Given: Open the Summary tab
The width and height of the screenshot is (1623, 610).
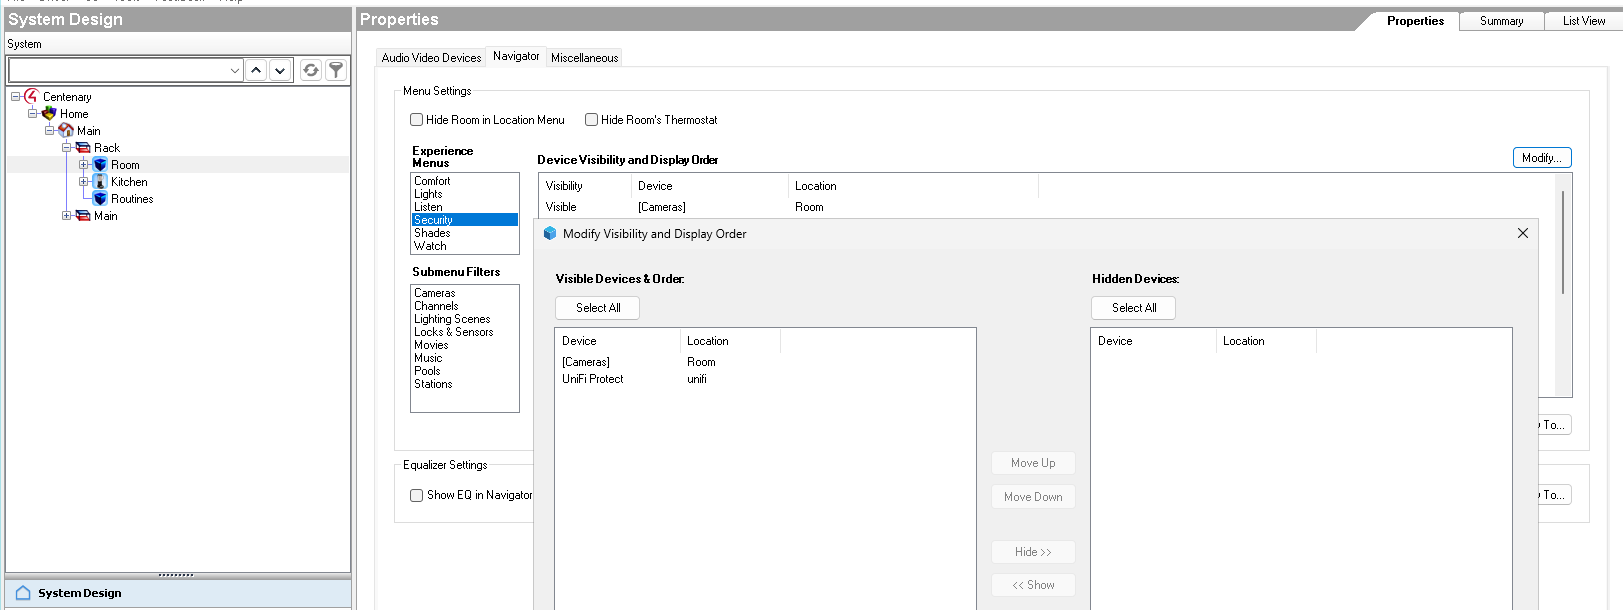Looking at the screenshot, I should pos(1501,21).
